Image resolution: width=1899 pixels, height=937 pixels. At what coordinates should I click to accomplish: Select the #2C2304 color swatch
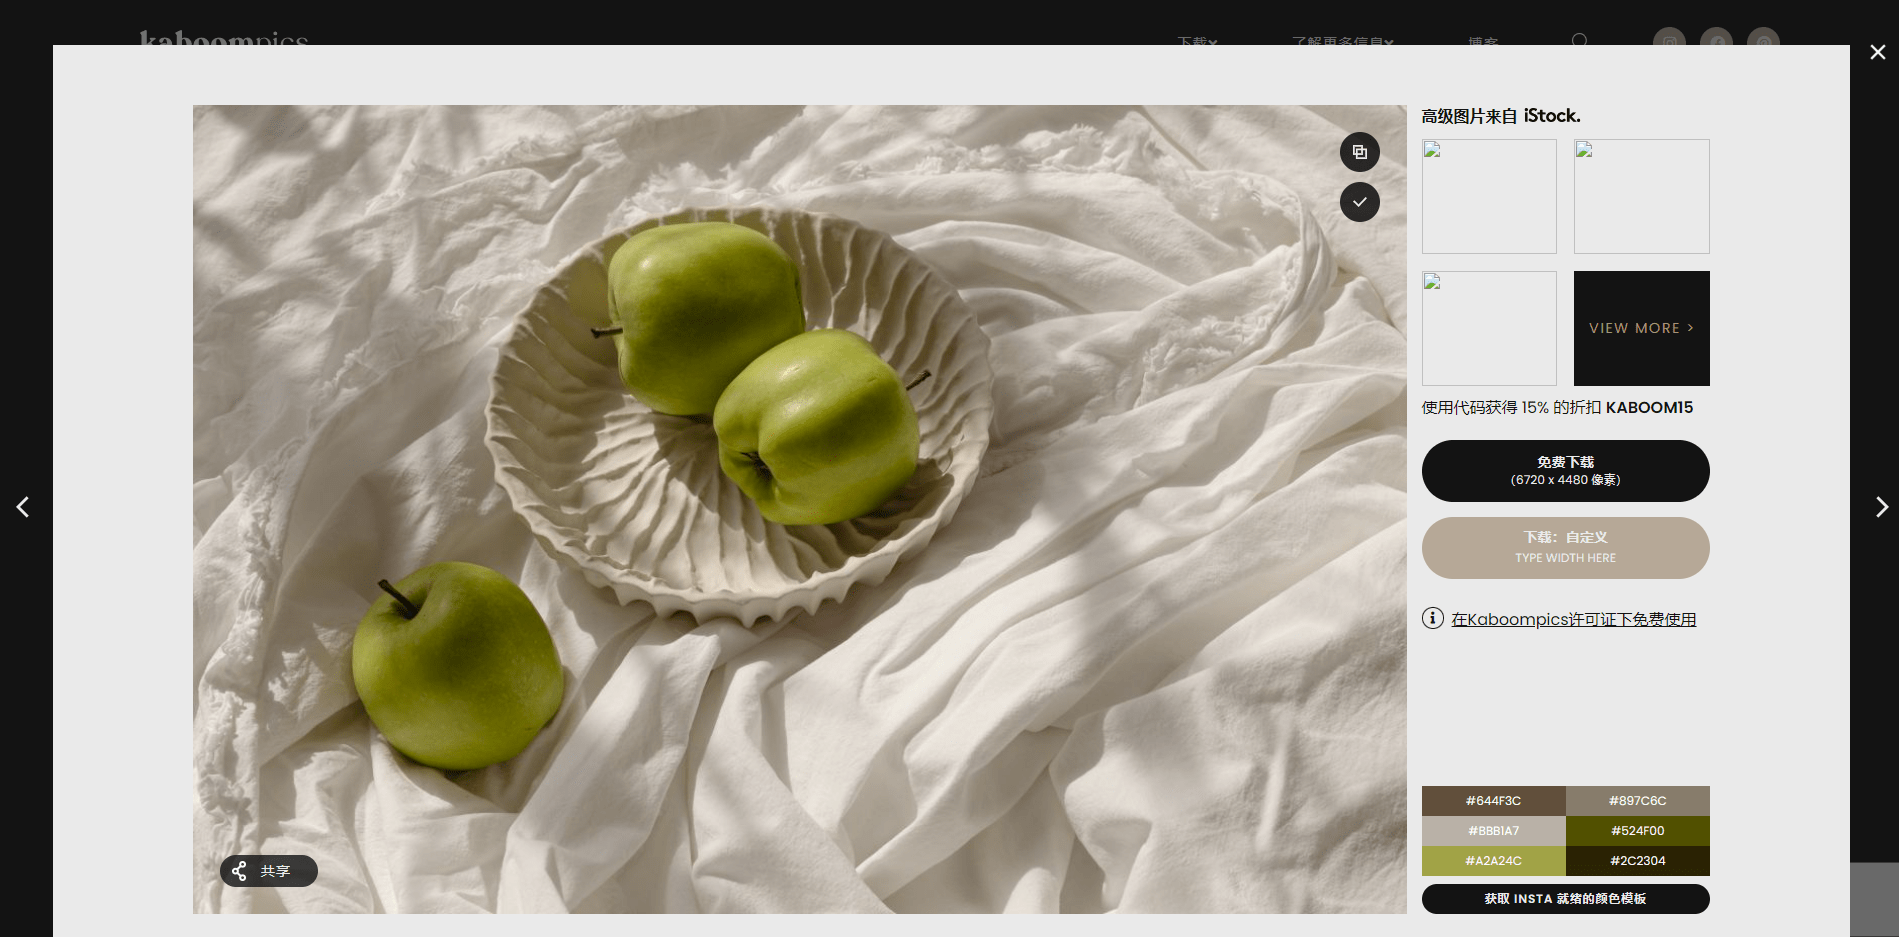(1637, 861)
